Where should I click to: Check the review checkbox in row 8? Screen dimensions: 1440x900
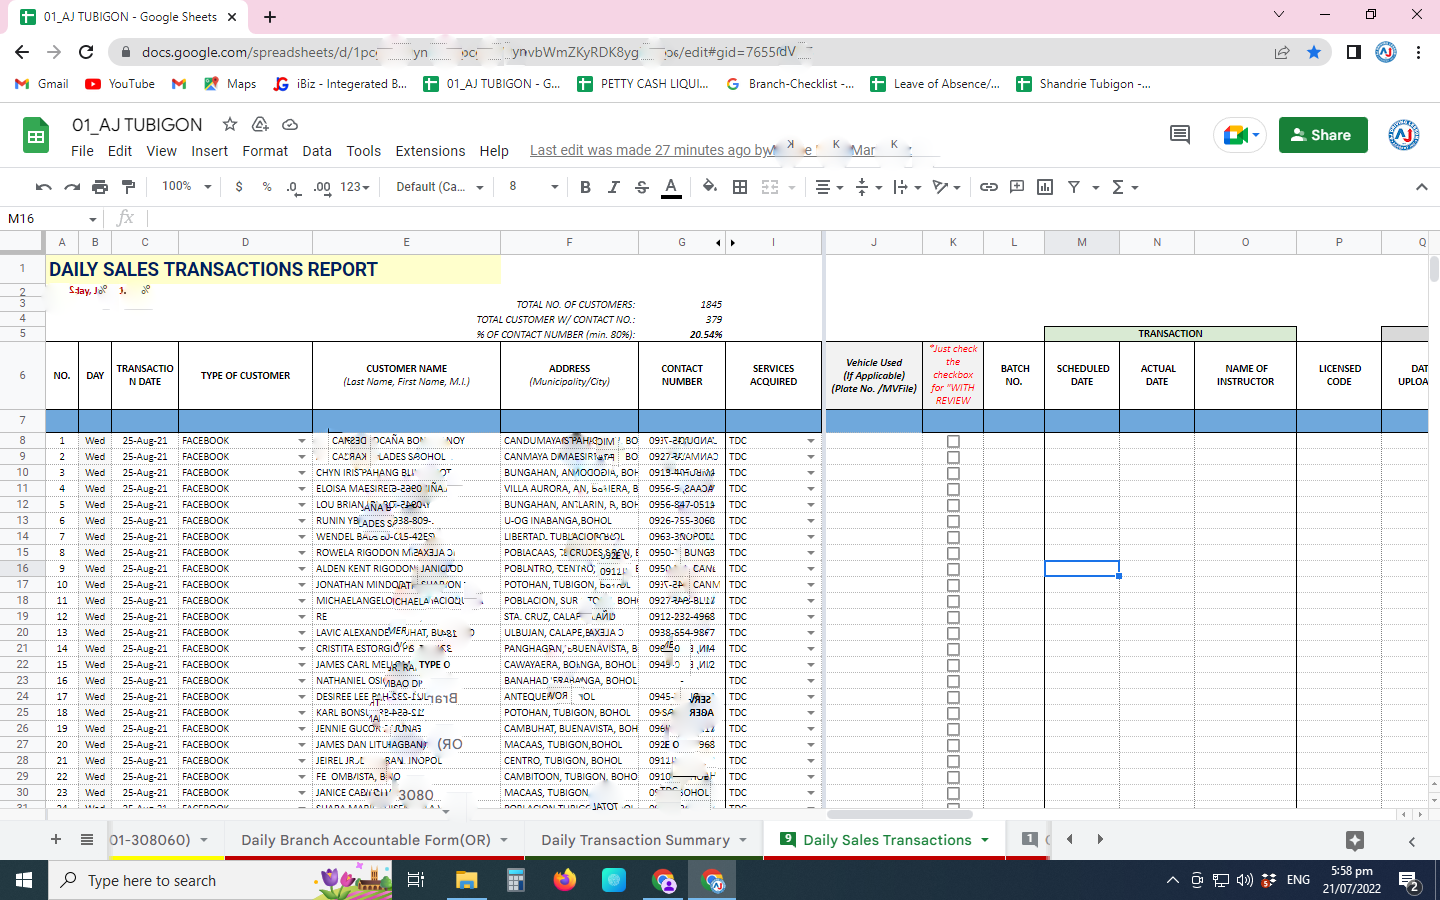(x=953, y=441)
